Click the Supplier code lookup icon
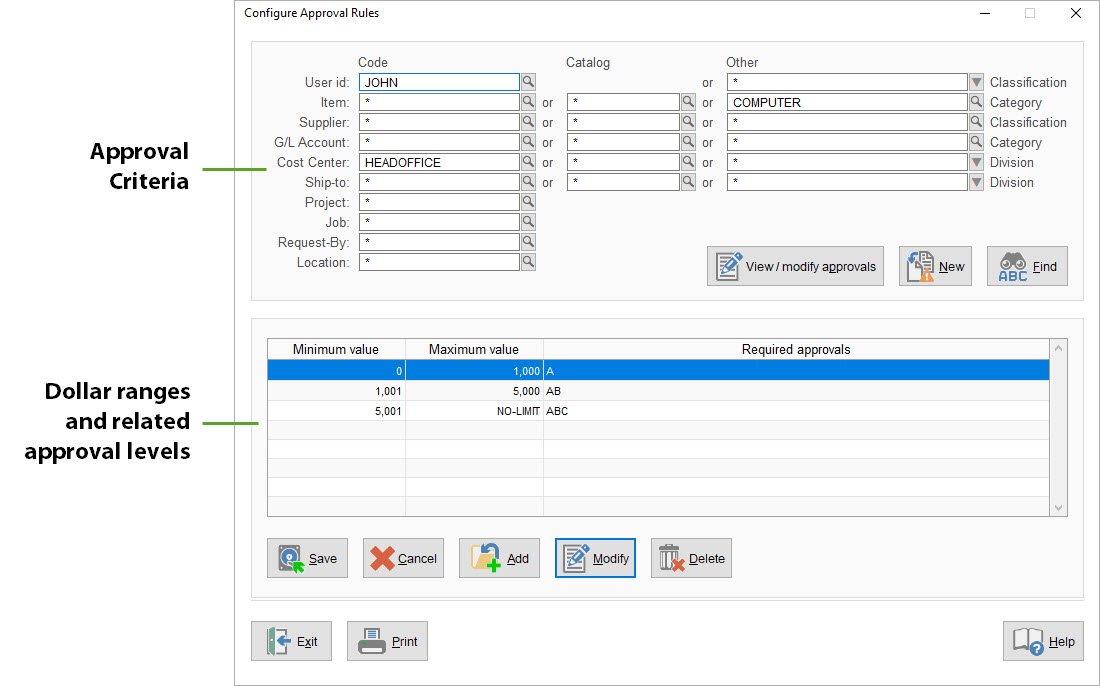 [x=528, y=121]
